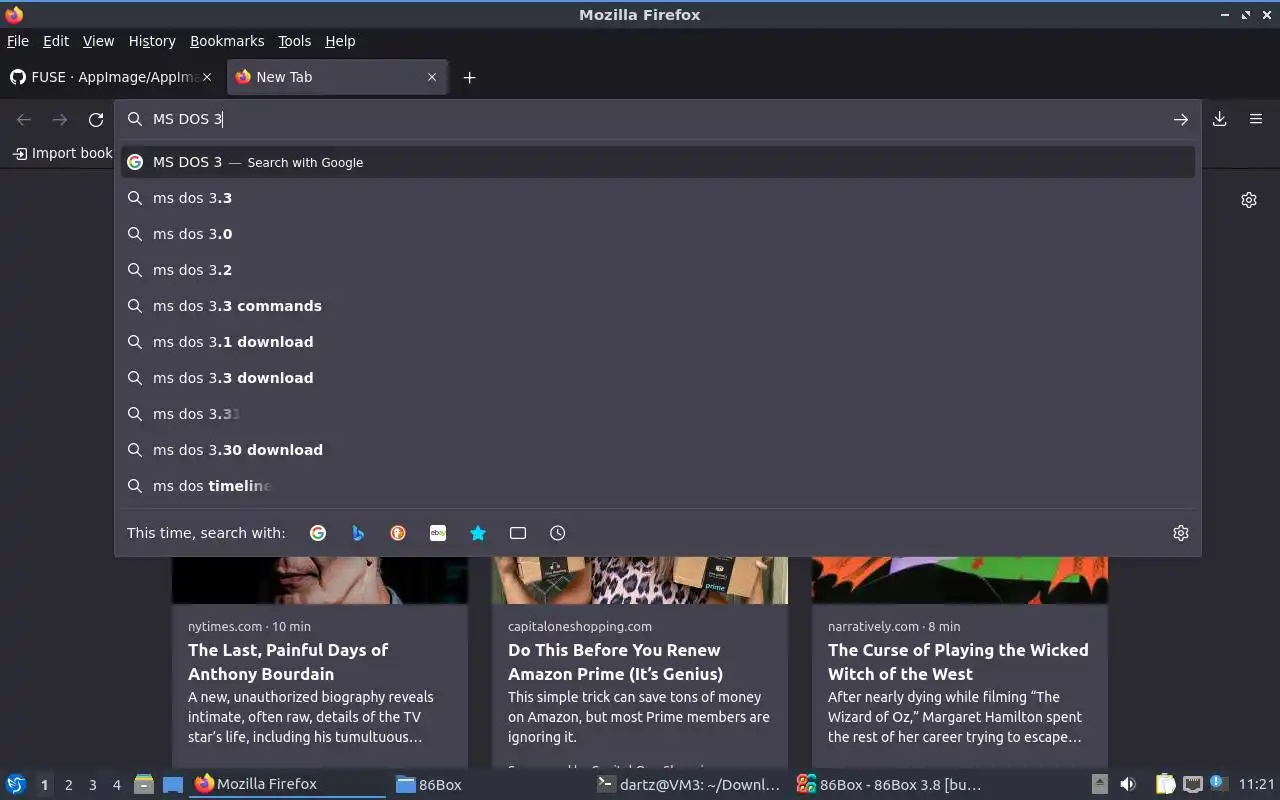Viewport: 1280px width, 800px height.
Task: Search bookmarks using the star icon
Action: pos(478,533)
